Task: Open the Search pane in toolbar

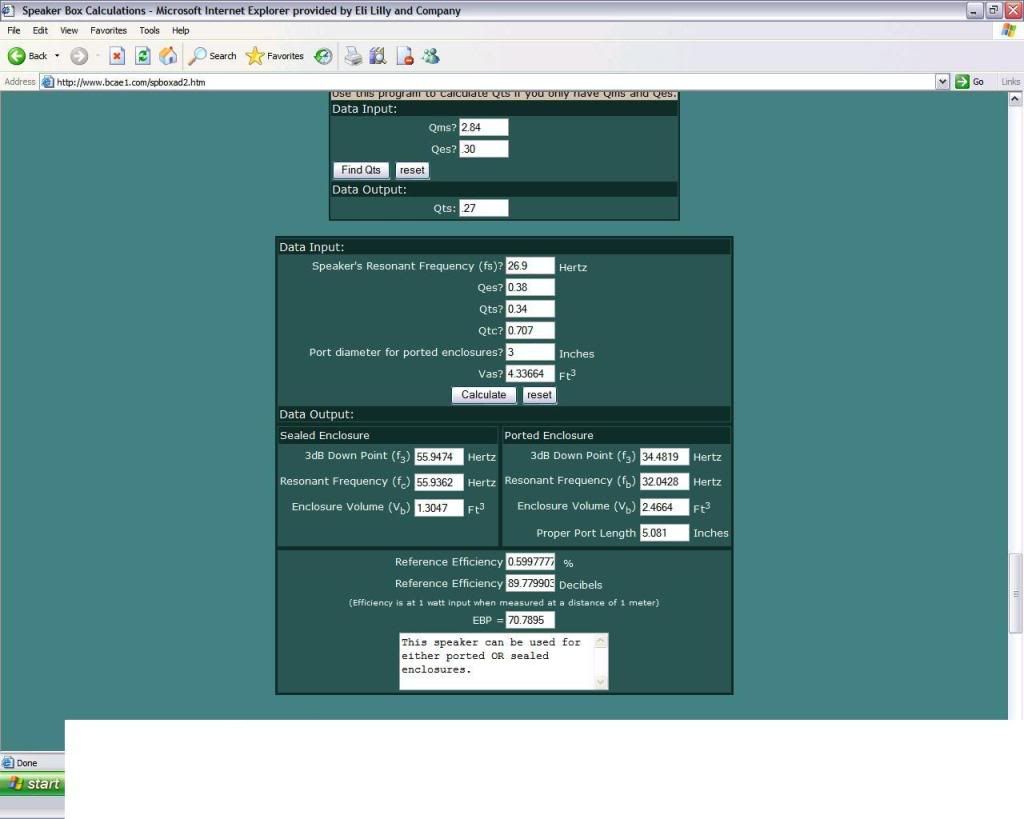Action: 212,56
